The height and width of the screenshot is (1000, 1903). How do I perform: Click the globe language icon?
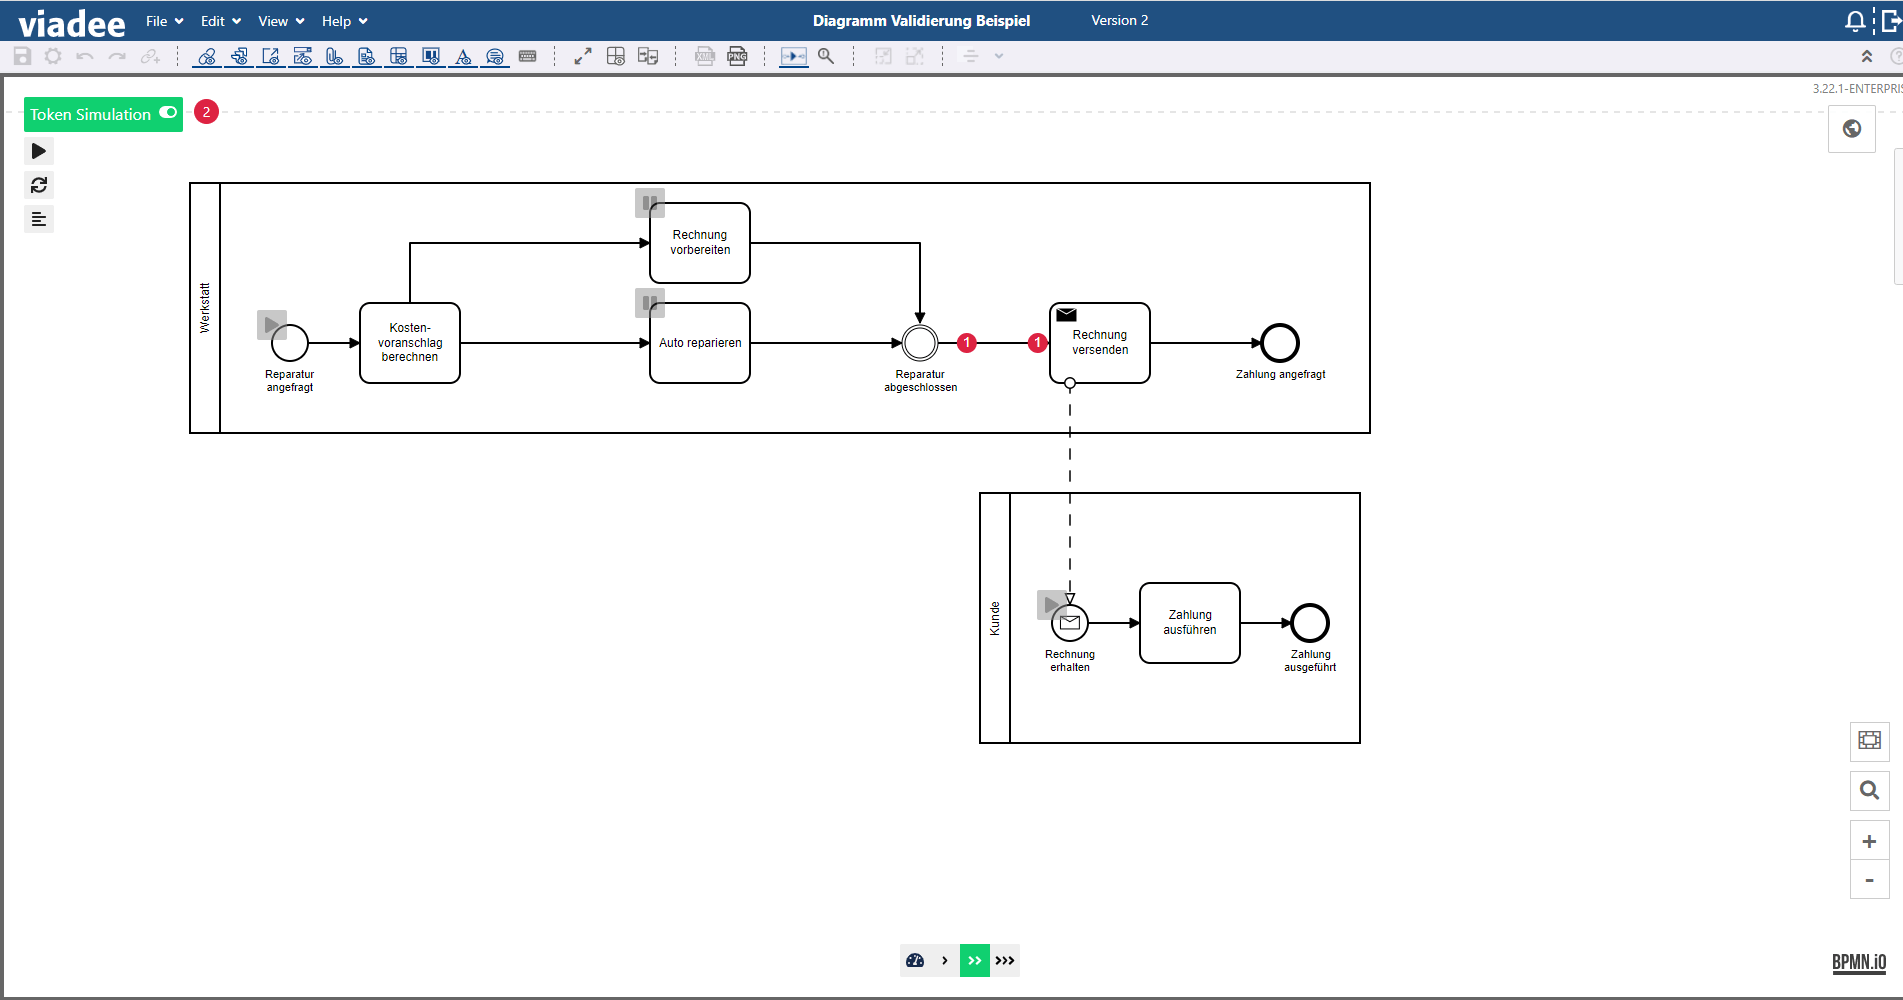click(1852, 129)
